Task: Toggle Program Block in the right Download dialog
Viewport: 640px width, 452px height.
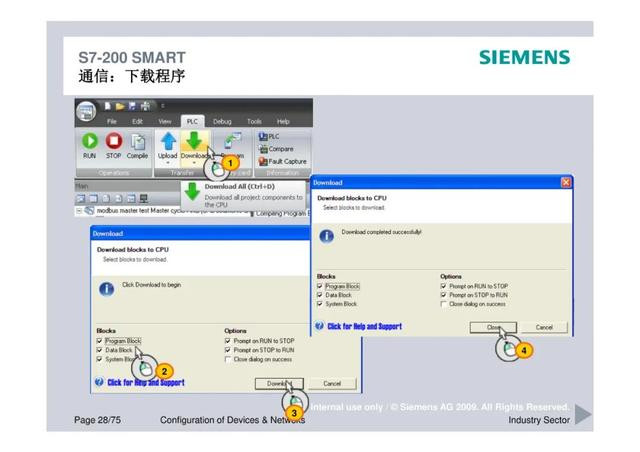Action: coord(320,286)
